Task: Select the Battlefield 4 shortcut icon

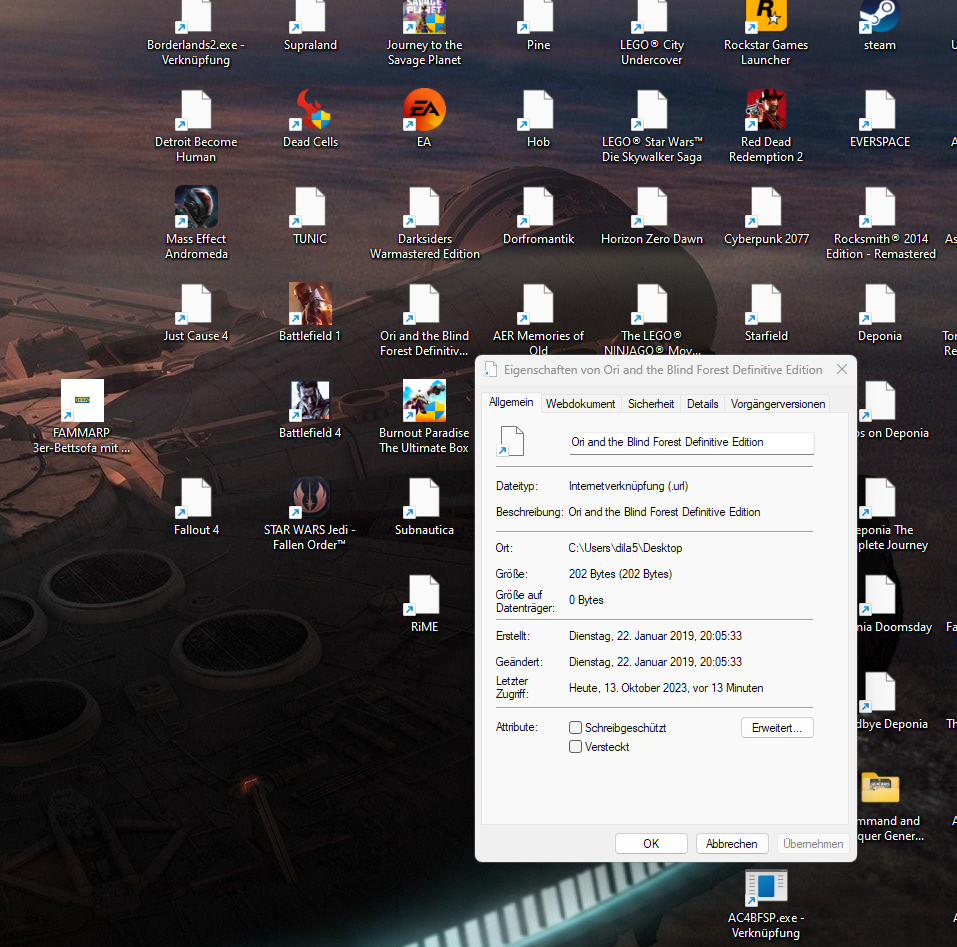Action: pos(310,401)
